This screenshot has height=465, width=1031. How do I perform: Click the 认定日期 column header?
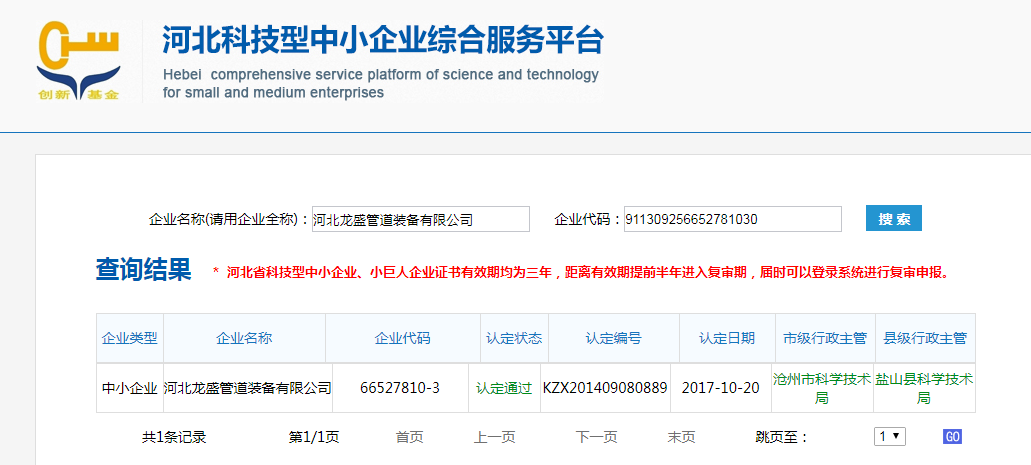727,338
